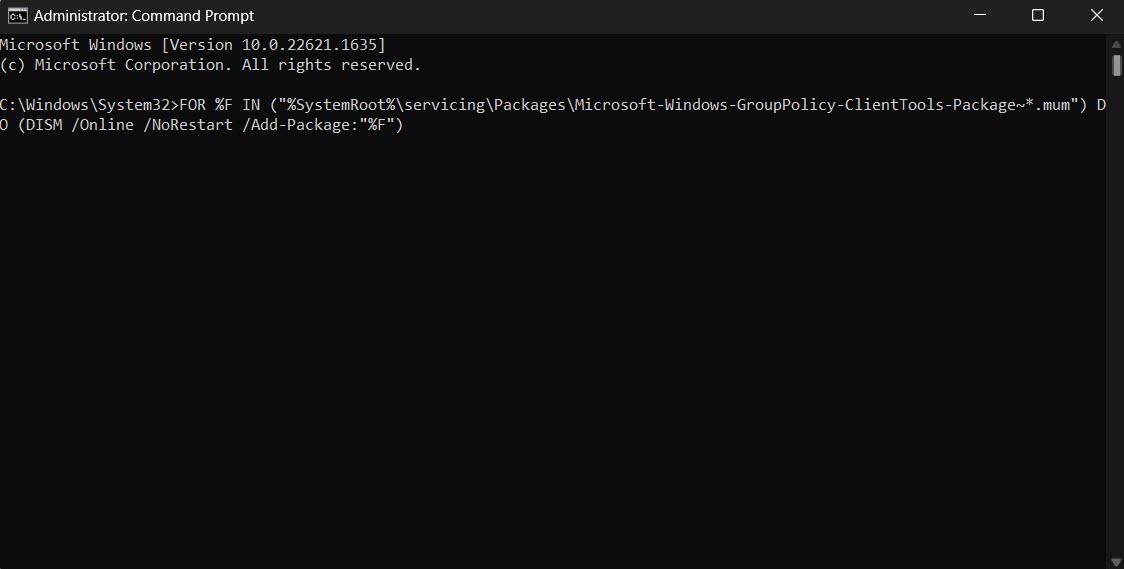Image resolution: width=1124 pixels, height=569 pixels.
Task: Click the FOR keyword in the command
Action: click(x=192, y=105)
